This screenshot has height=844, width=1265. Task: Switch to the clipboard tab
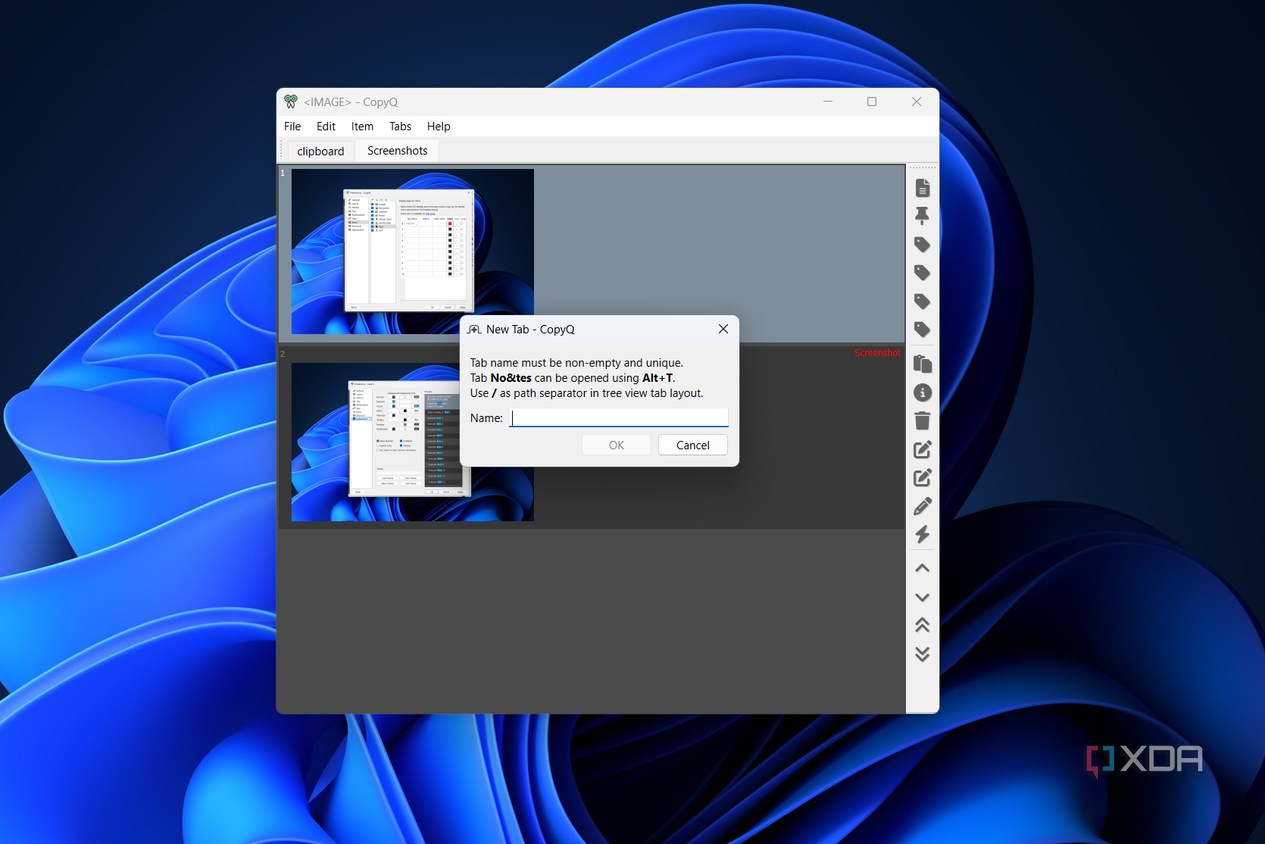point(320,151)
